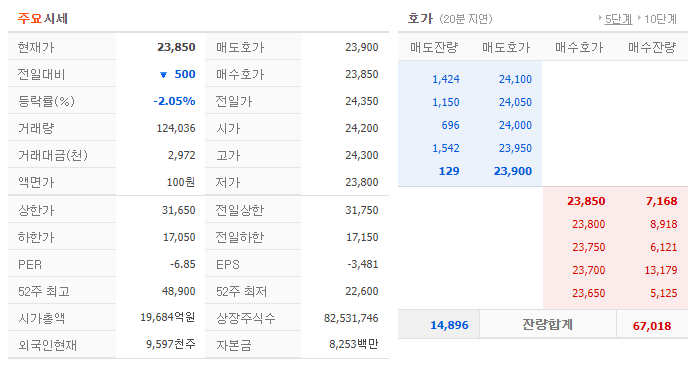Click the 거래량 label
This screenshot has height=367, width=698.
36,128
